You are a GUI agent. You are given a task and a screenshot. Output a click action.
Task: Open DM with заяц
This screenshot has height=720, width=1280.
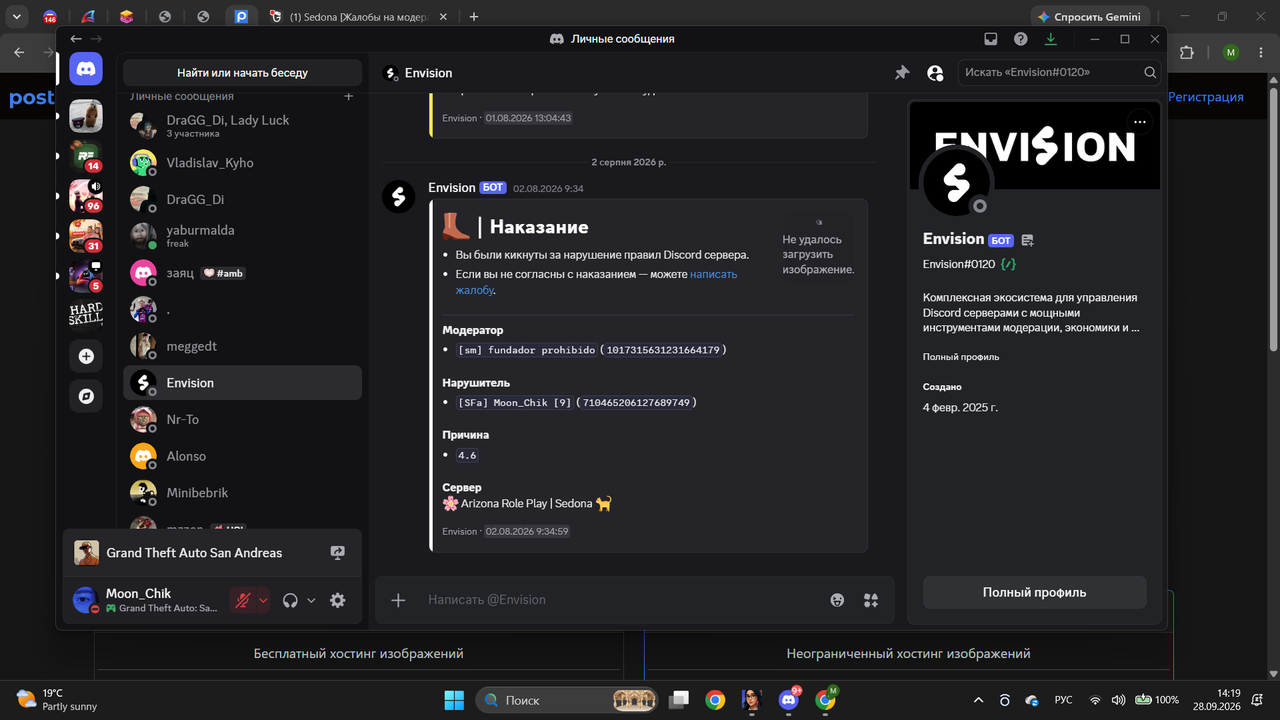point(242,272)
